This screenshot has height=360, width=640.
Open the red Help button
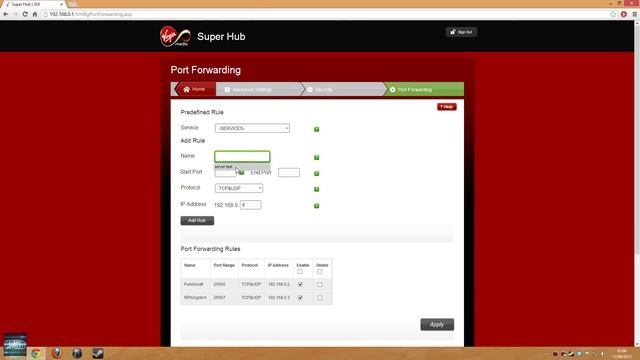(x=447, y=107)
